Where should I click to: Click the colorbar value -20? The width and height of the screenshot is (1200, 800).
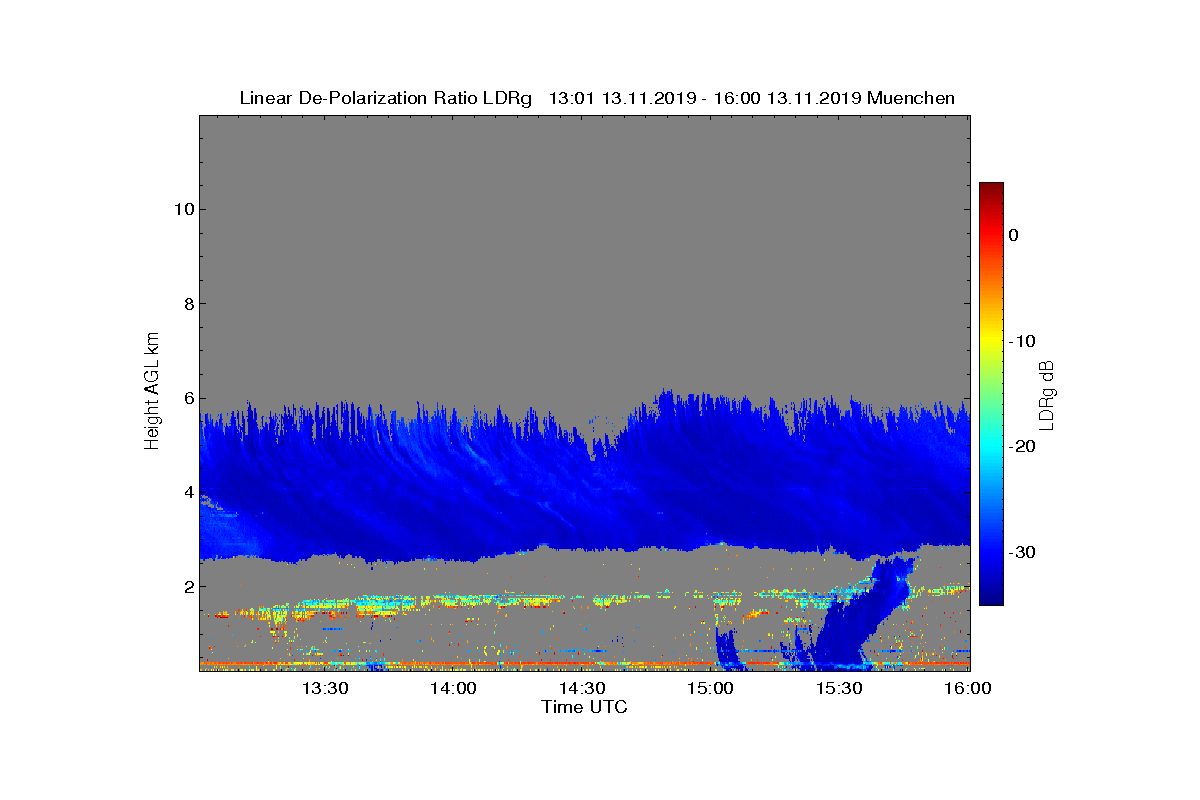click(x=1021, y=447)
